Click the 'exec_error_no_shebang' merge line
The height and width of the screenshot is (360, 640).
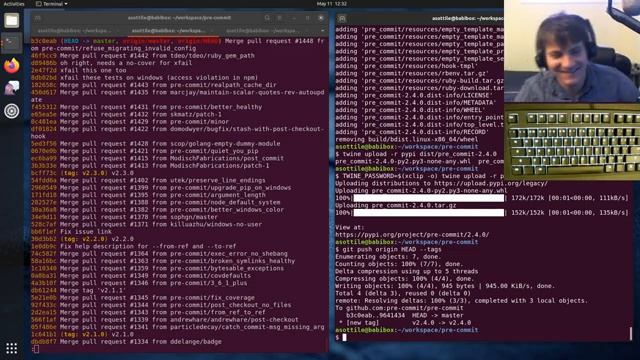pyautogui.click(x=159, y=254)
